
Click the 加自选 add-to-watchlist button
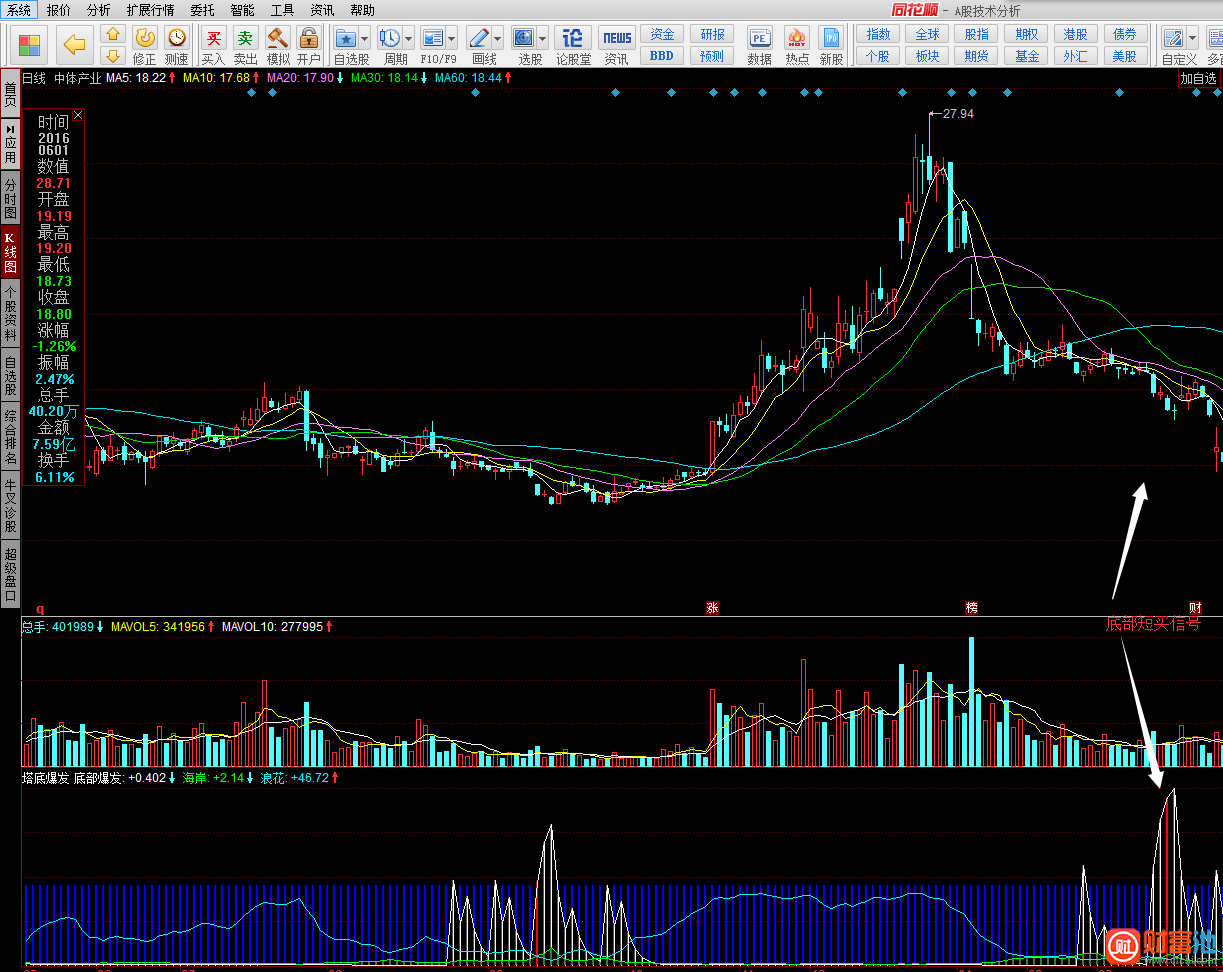1199,78
